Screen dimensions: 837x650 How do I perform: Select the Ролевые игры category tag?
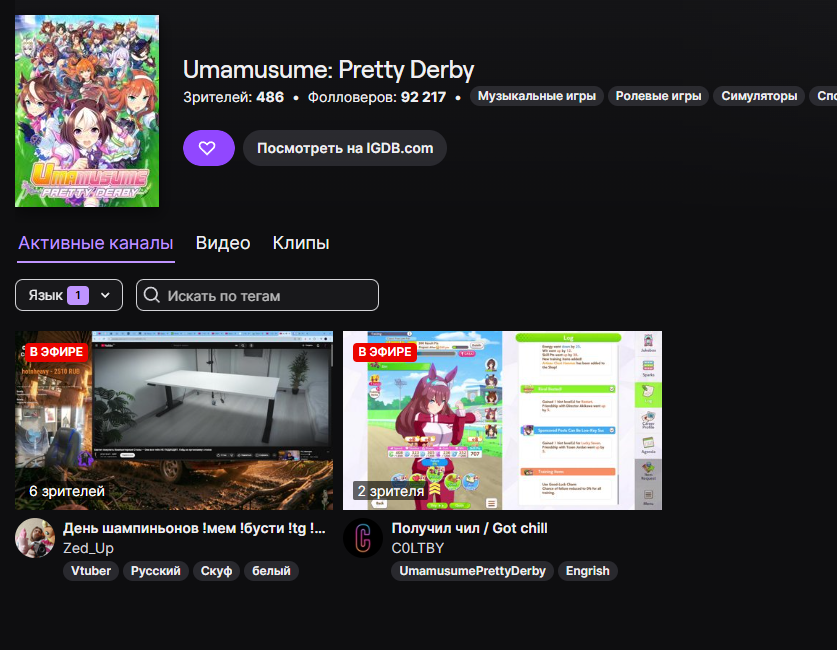658,96
